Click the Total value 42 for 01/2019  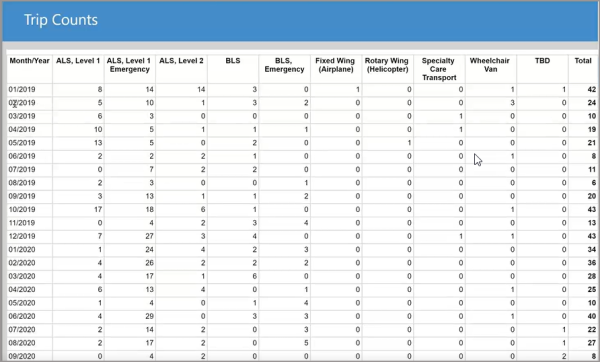click(x=592, y=89)
